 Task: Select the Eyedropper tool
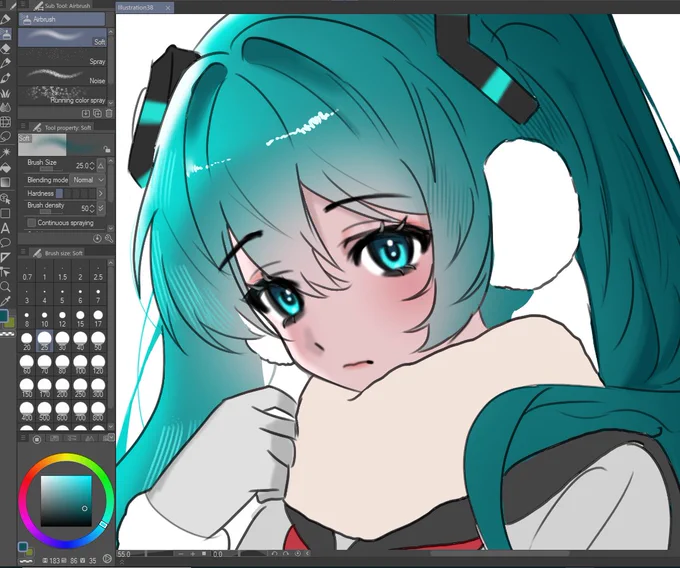tap(5, 301)
